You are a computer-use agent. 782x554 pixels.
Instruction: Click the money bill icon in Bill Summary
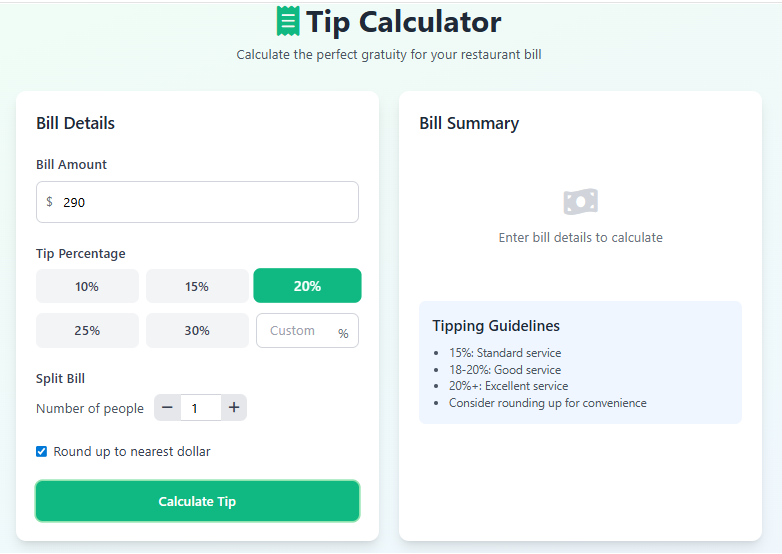coord(580,202)
